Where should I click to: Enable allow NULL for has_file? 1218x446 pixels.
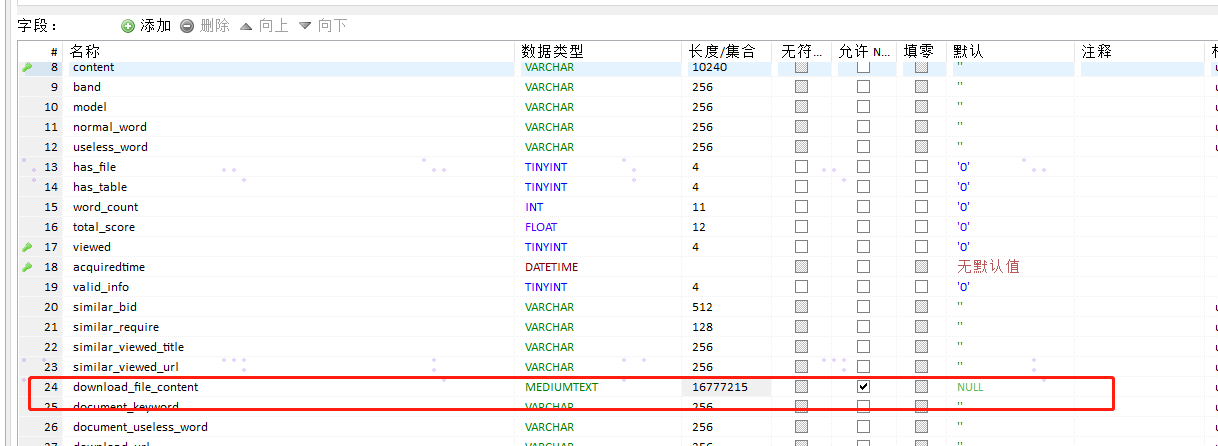pos(863,167)
